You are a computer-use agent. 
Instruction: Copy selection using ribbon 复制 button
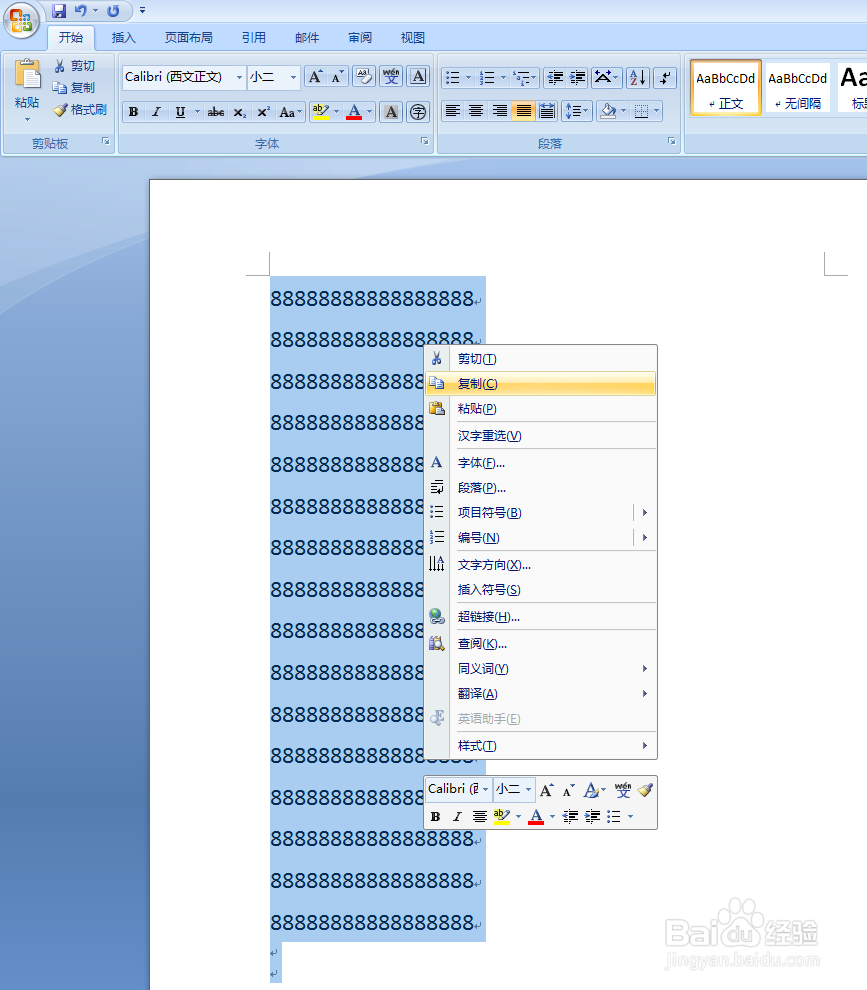point(75,88)
